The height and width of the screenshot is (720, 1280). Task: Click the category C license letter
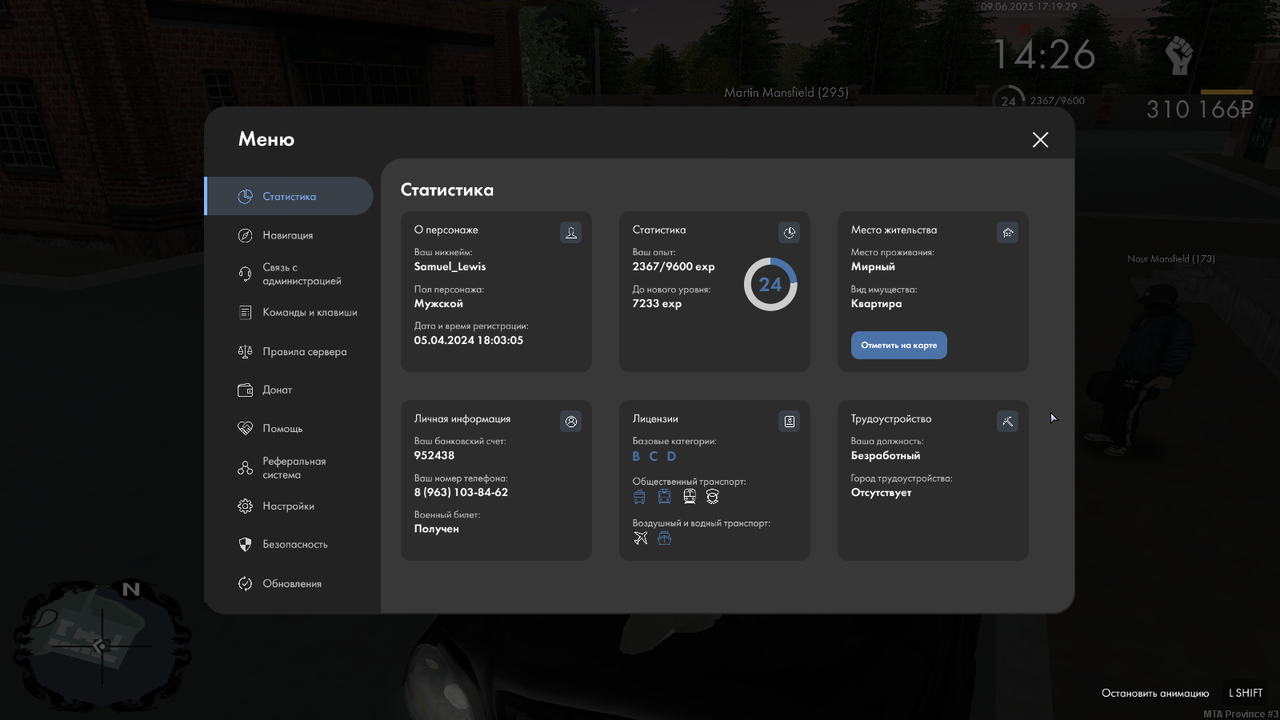click(653, 456)
